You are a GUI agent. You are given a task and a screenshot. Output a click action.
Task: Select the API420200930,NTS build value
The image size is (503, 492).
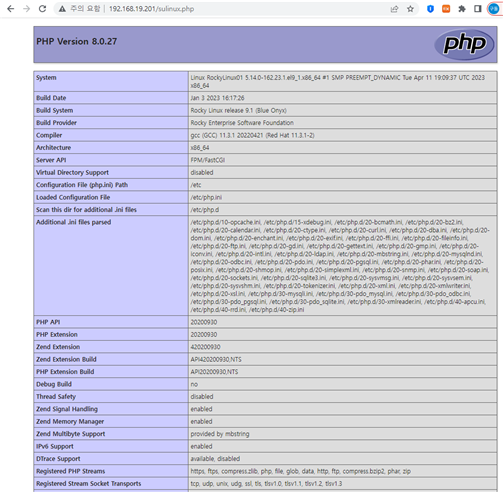tap(216, 360)
